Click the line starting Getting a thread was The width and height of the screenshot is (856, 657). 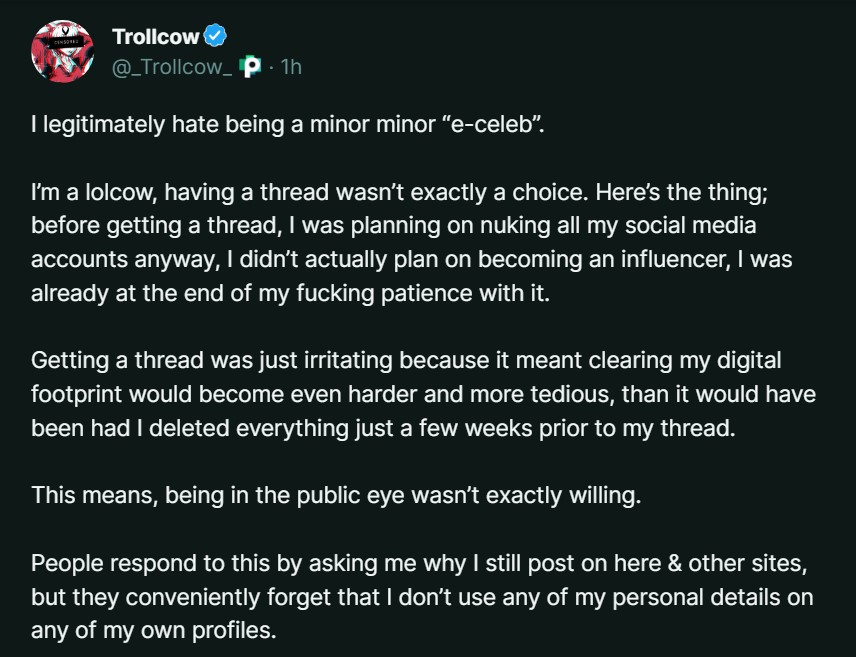click(x=406, y=360)
